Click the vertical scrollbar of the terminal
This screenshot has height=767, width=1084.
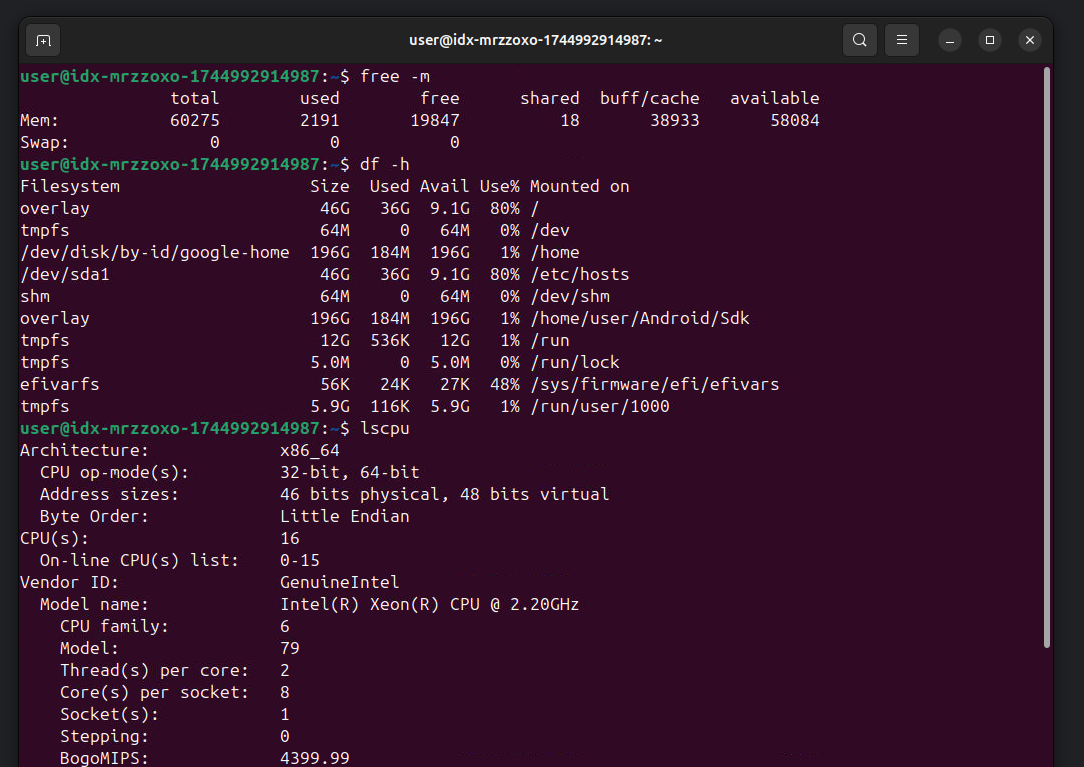pos(1047,350)
